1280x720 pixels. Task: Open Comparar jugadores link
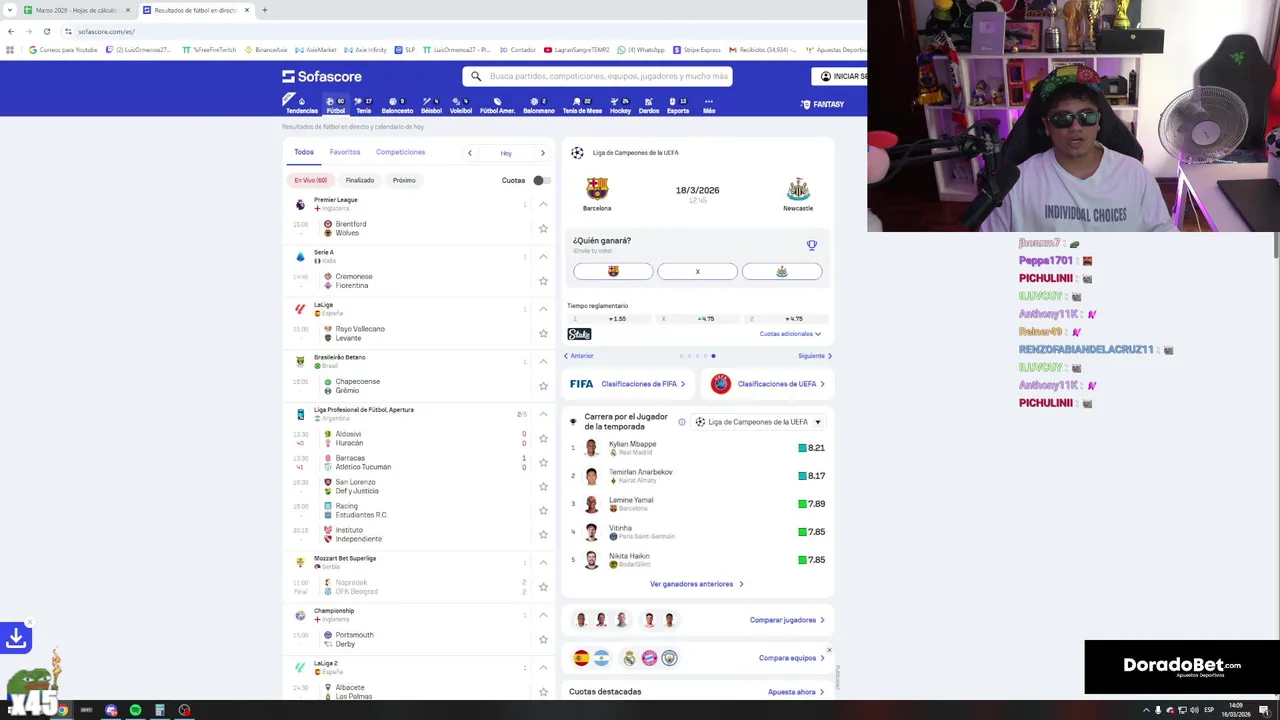(787, 620)
